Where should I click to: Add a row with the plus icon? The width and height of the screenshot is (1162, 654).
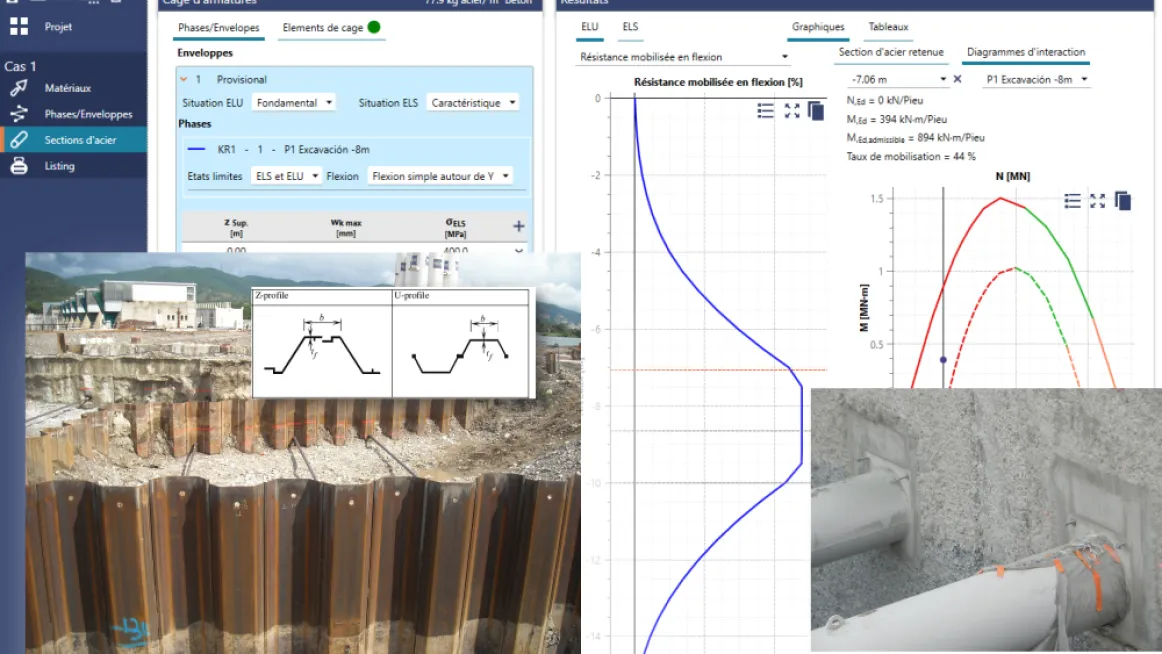(x=518, y=226)
